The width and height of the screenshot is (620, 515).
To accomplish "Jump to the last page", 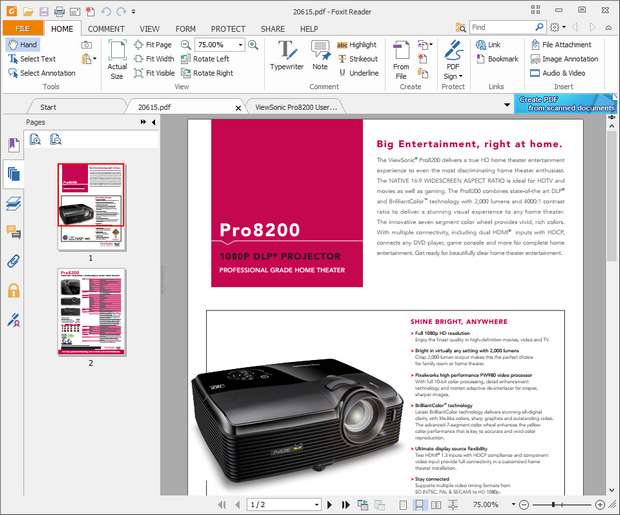I will [345, 505].
